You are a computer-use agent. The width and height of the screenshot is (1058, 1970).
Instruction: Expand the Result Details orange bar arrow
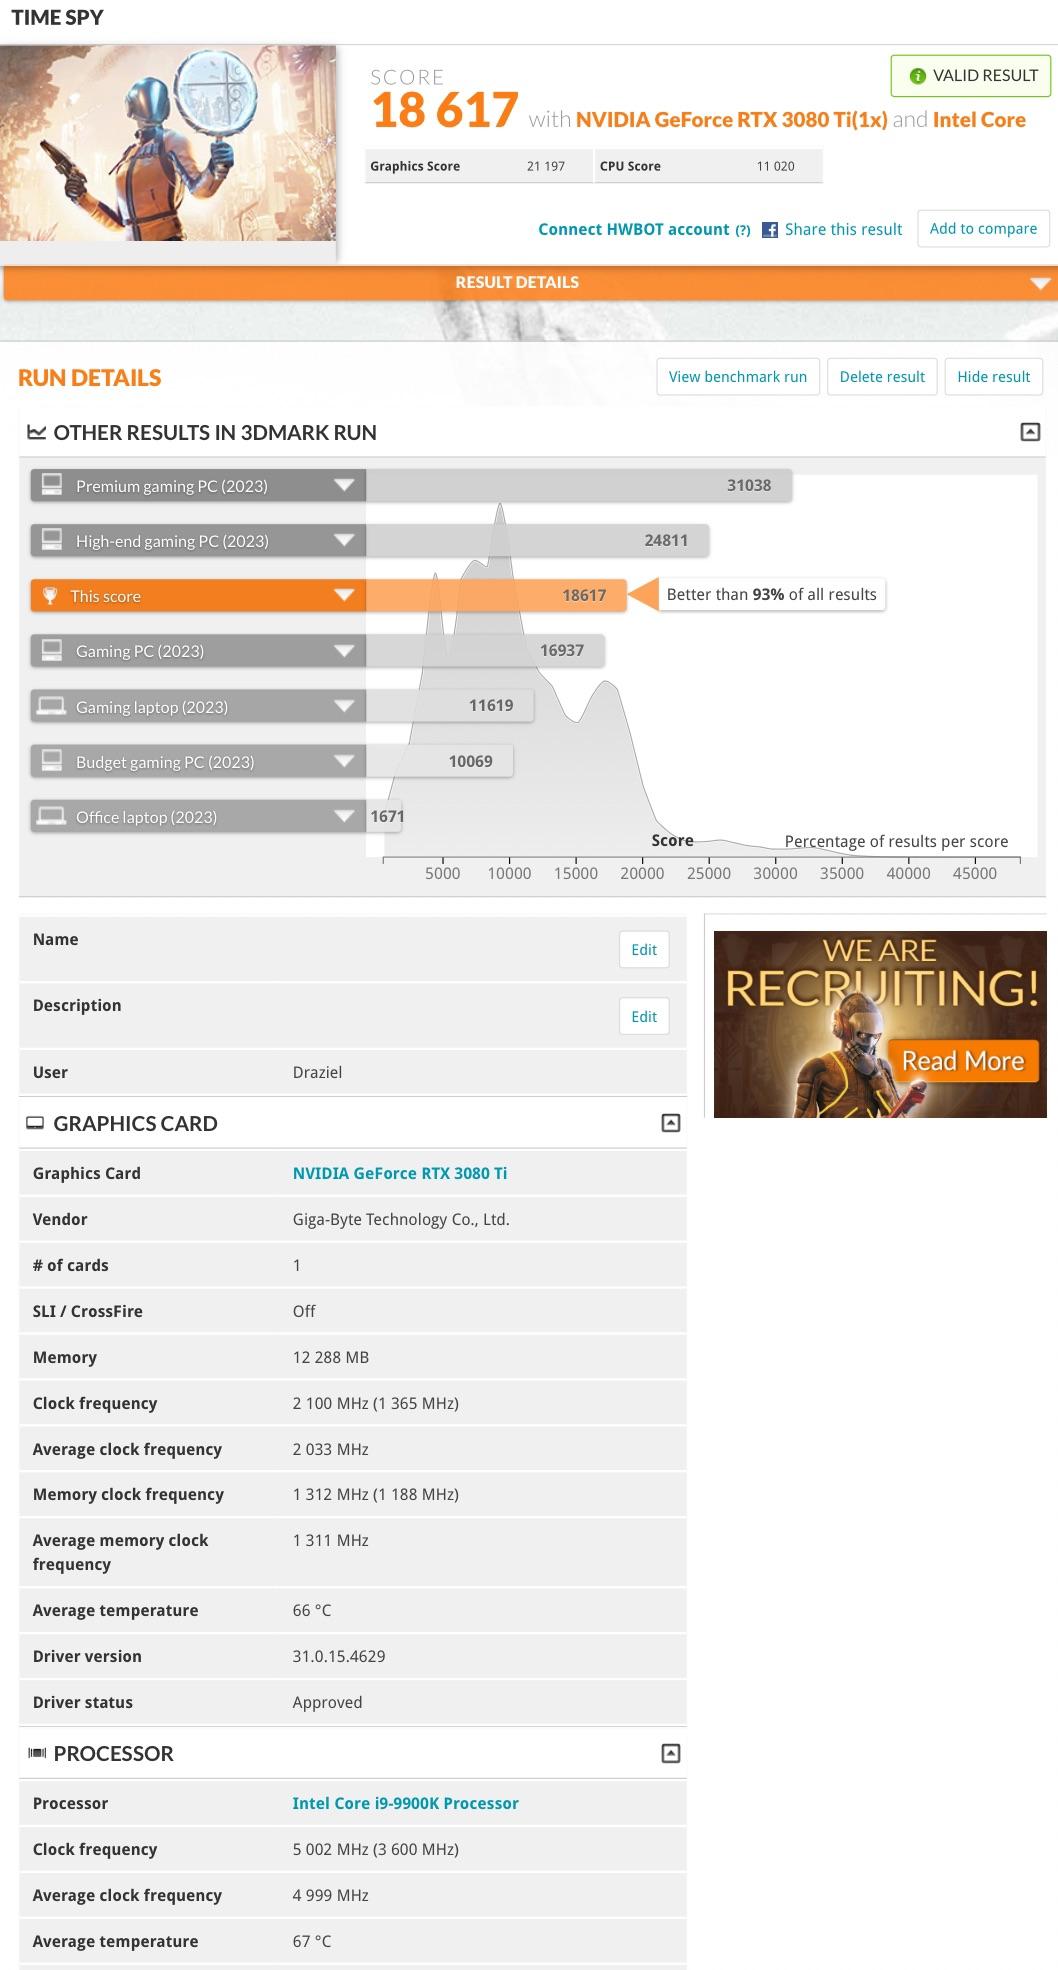pos(1041,284)
